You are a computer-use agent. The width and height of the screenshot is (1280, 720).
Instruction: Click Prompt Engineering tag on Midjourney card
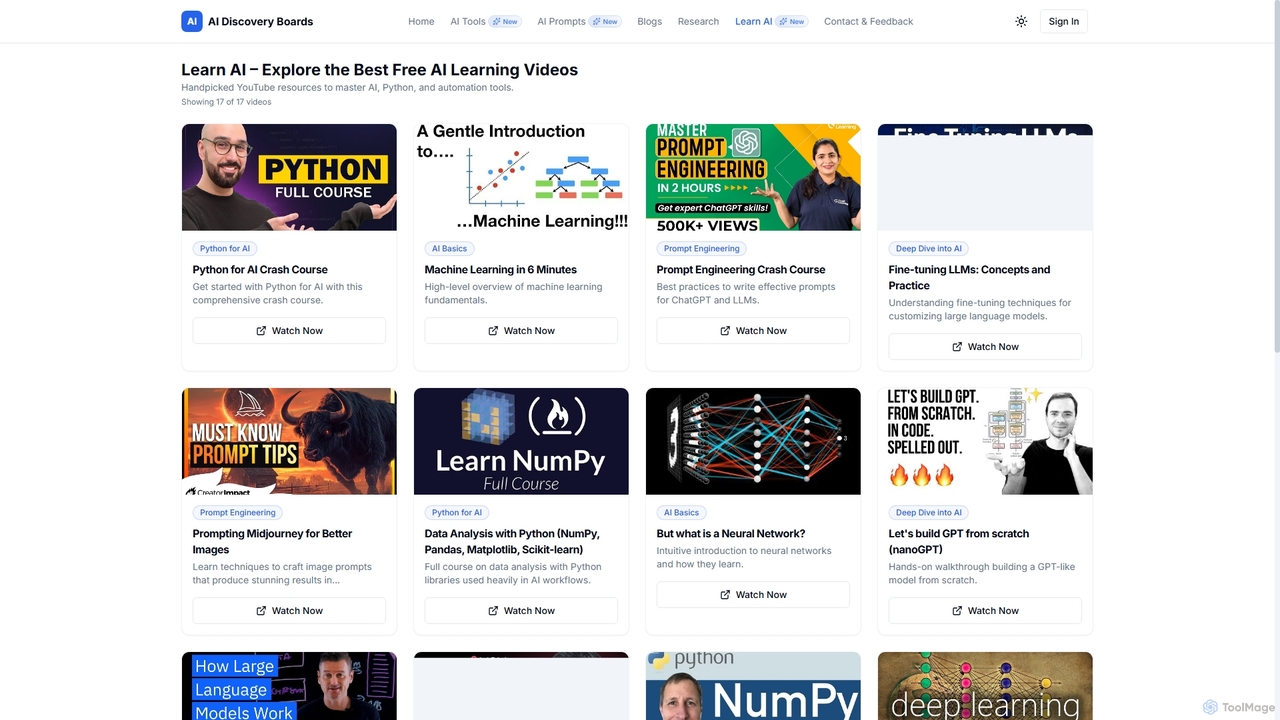[238, 512]
